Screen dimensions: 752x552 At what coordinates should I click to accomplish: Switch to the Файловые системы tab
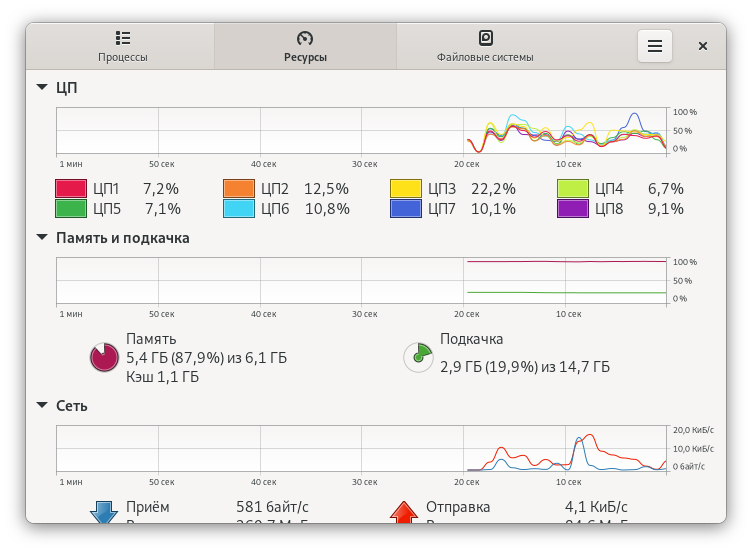pos(485,46)
